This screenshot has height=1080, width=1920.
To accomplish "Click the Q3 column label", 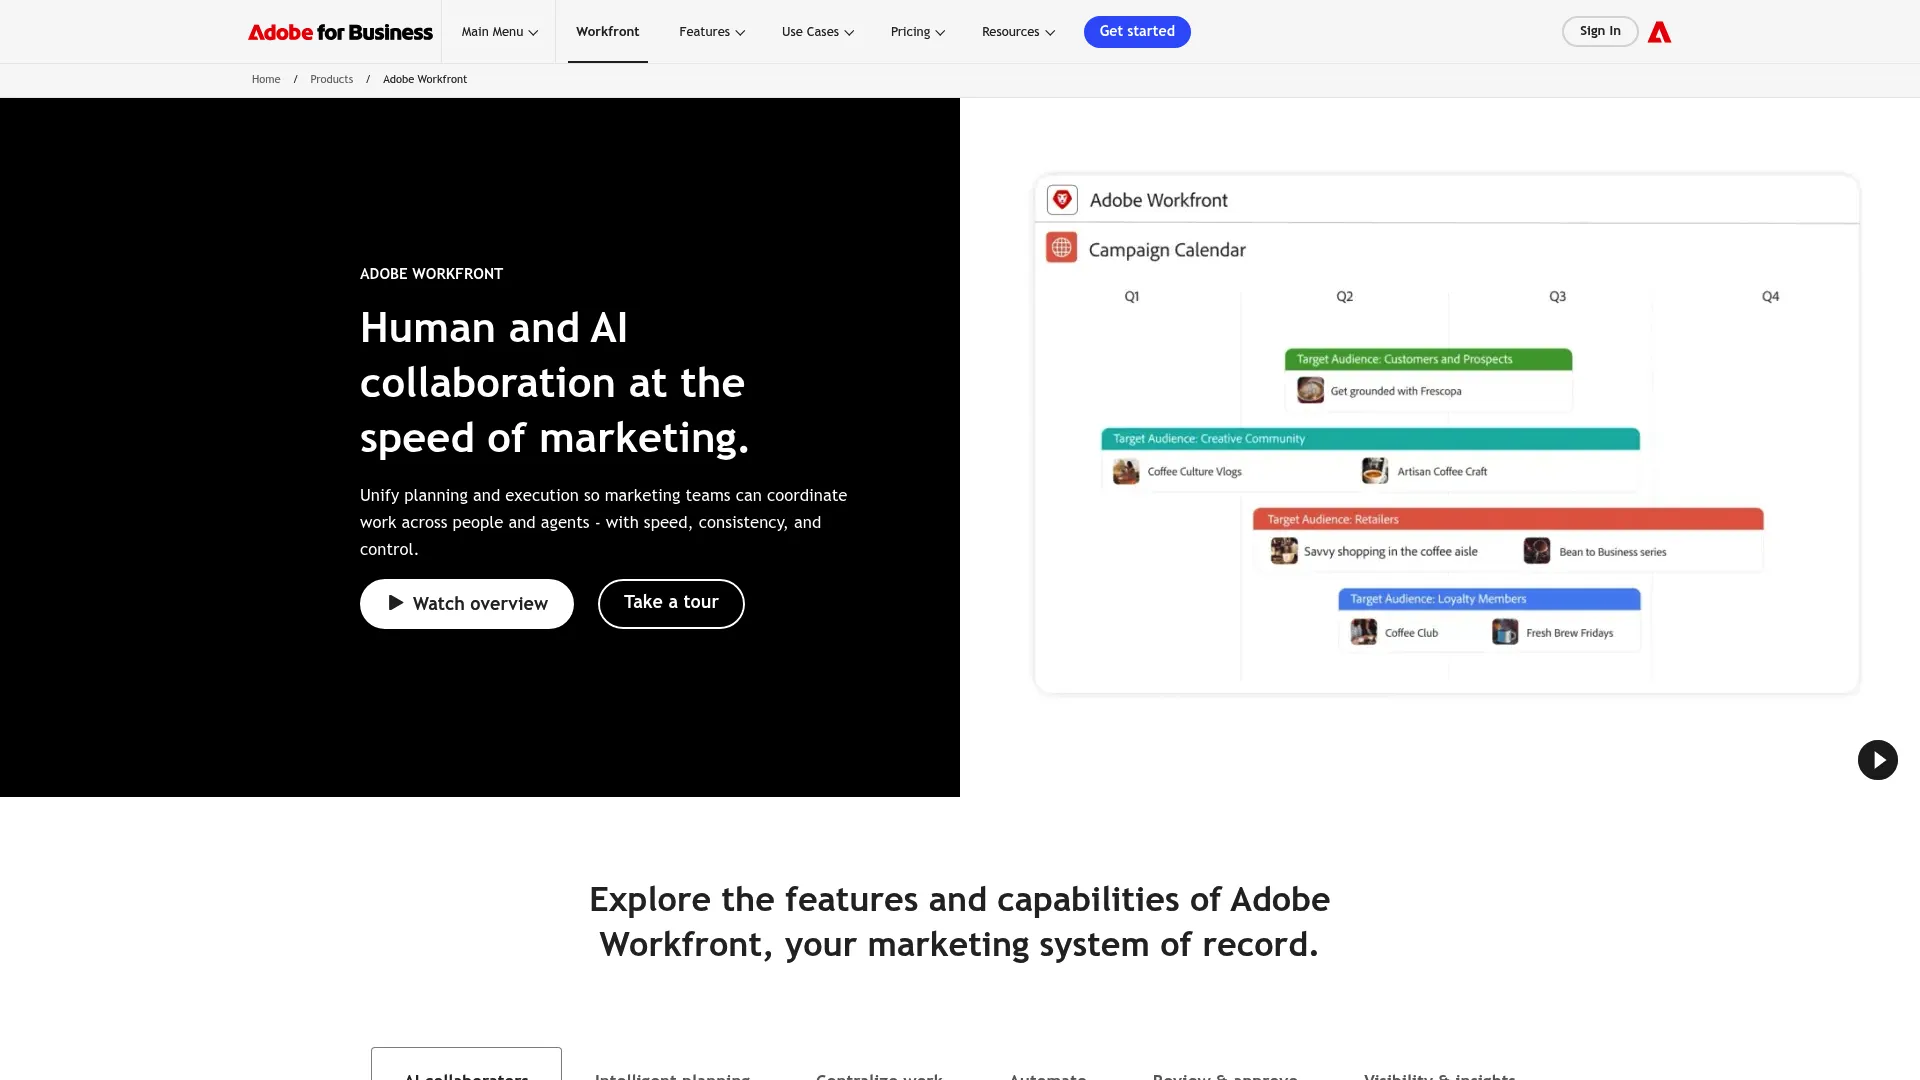I will 1558,297.
